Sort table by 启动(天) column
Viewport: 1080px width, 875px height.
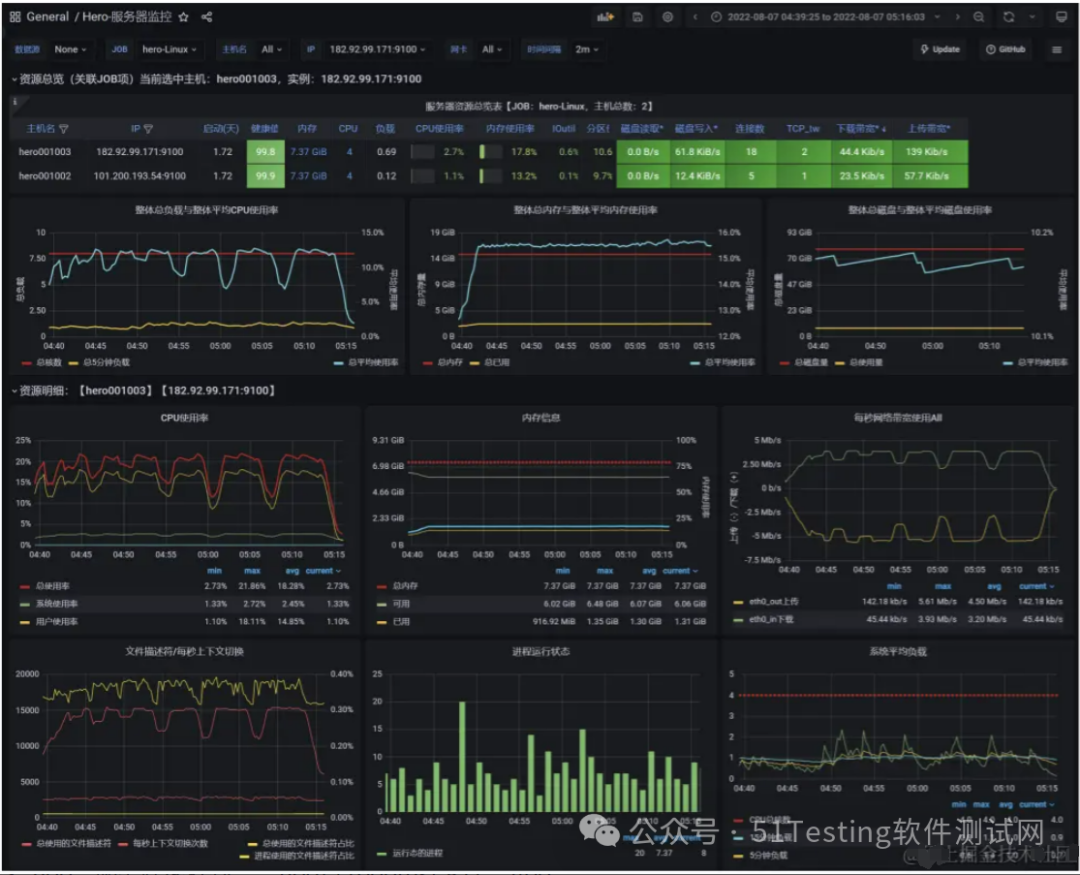pyautogui.click(x=220, y=129)
